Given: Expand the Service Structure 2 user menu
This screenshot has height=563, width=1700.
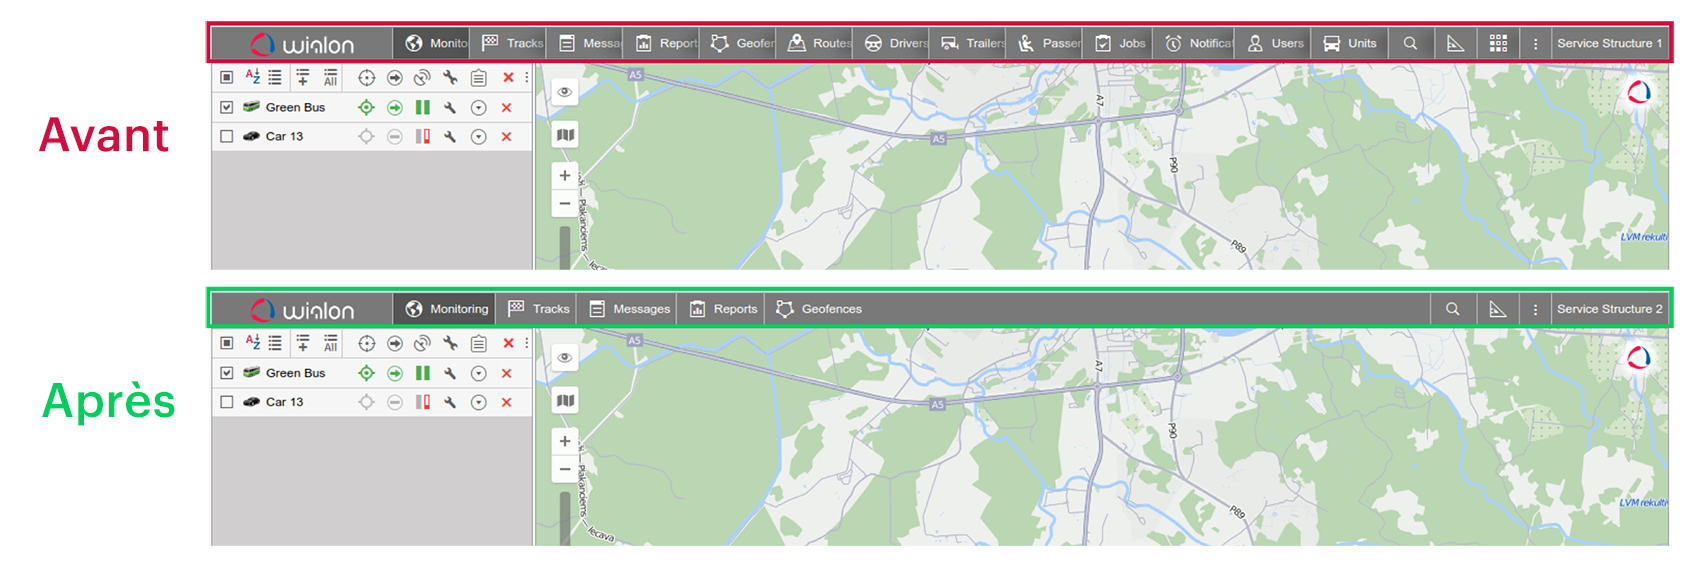Looking at the screenshot, I should [x=1609, y=309].
